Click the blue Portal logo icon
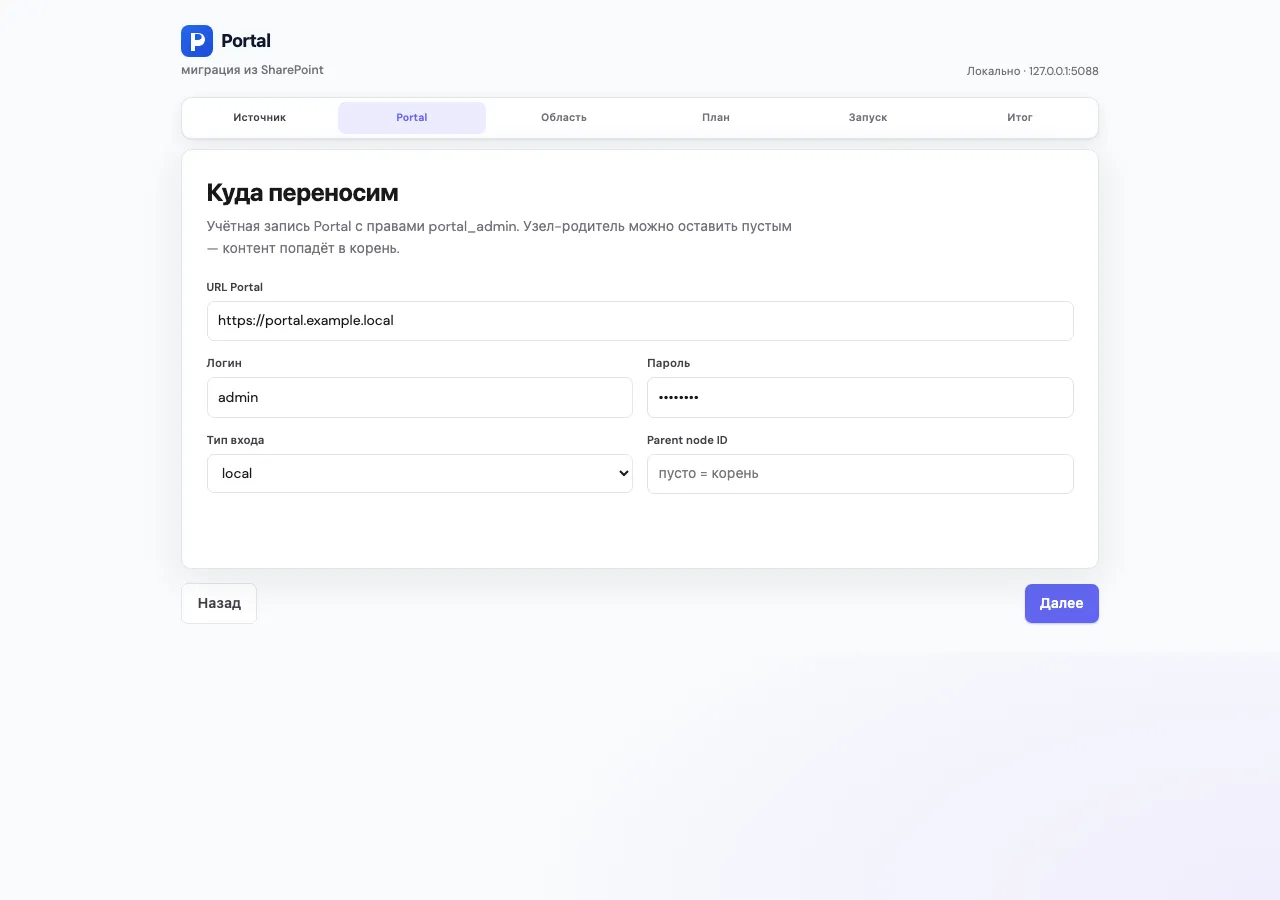This screenshot has height=900, width=1280. pyautogui.click(x=197, y=41)
